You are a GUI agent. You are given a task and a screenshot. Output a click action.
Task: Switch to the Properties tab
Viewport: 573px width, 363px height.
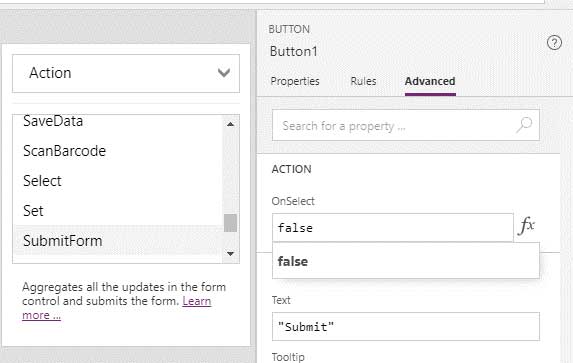click(x=295, y=81)
